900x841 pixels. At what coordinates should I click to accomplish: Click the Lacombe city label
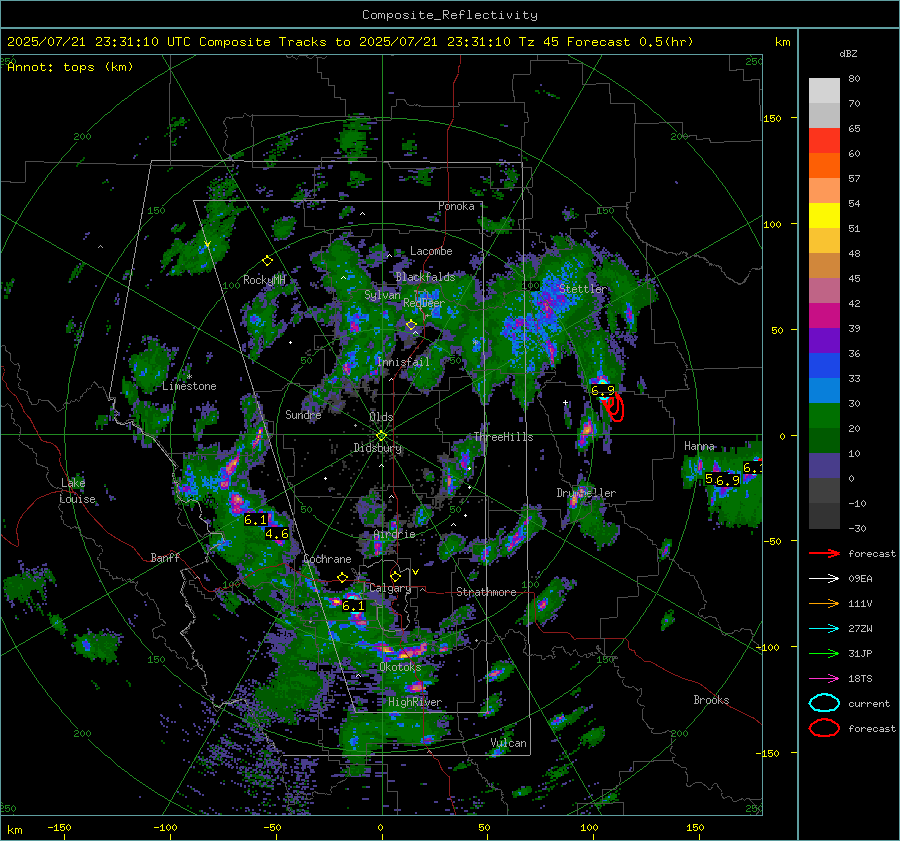point(431,251)
